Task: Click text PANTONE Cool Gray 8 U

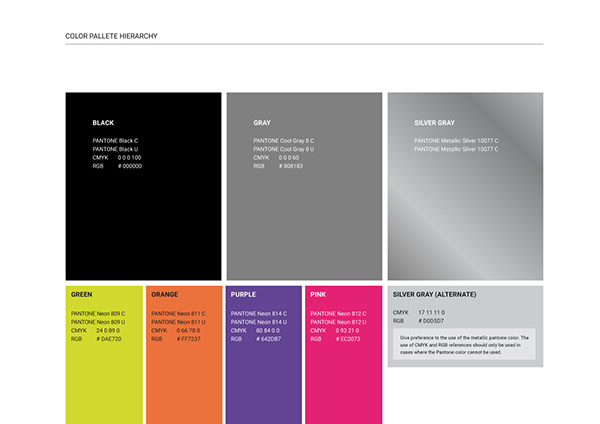Action: [284, 149]
